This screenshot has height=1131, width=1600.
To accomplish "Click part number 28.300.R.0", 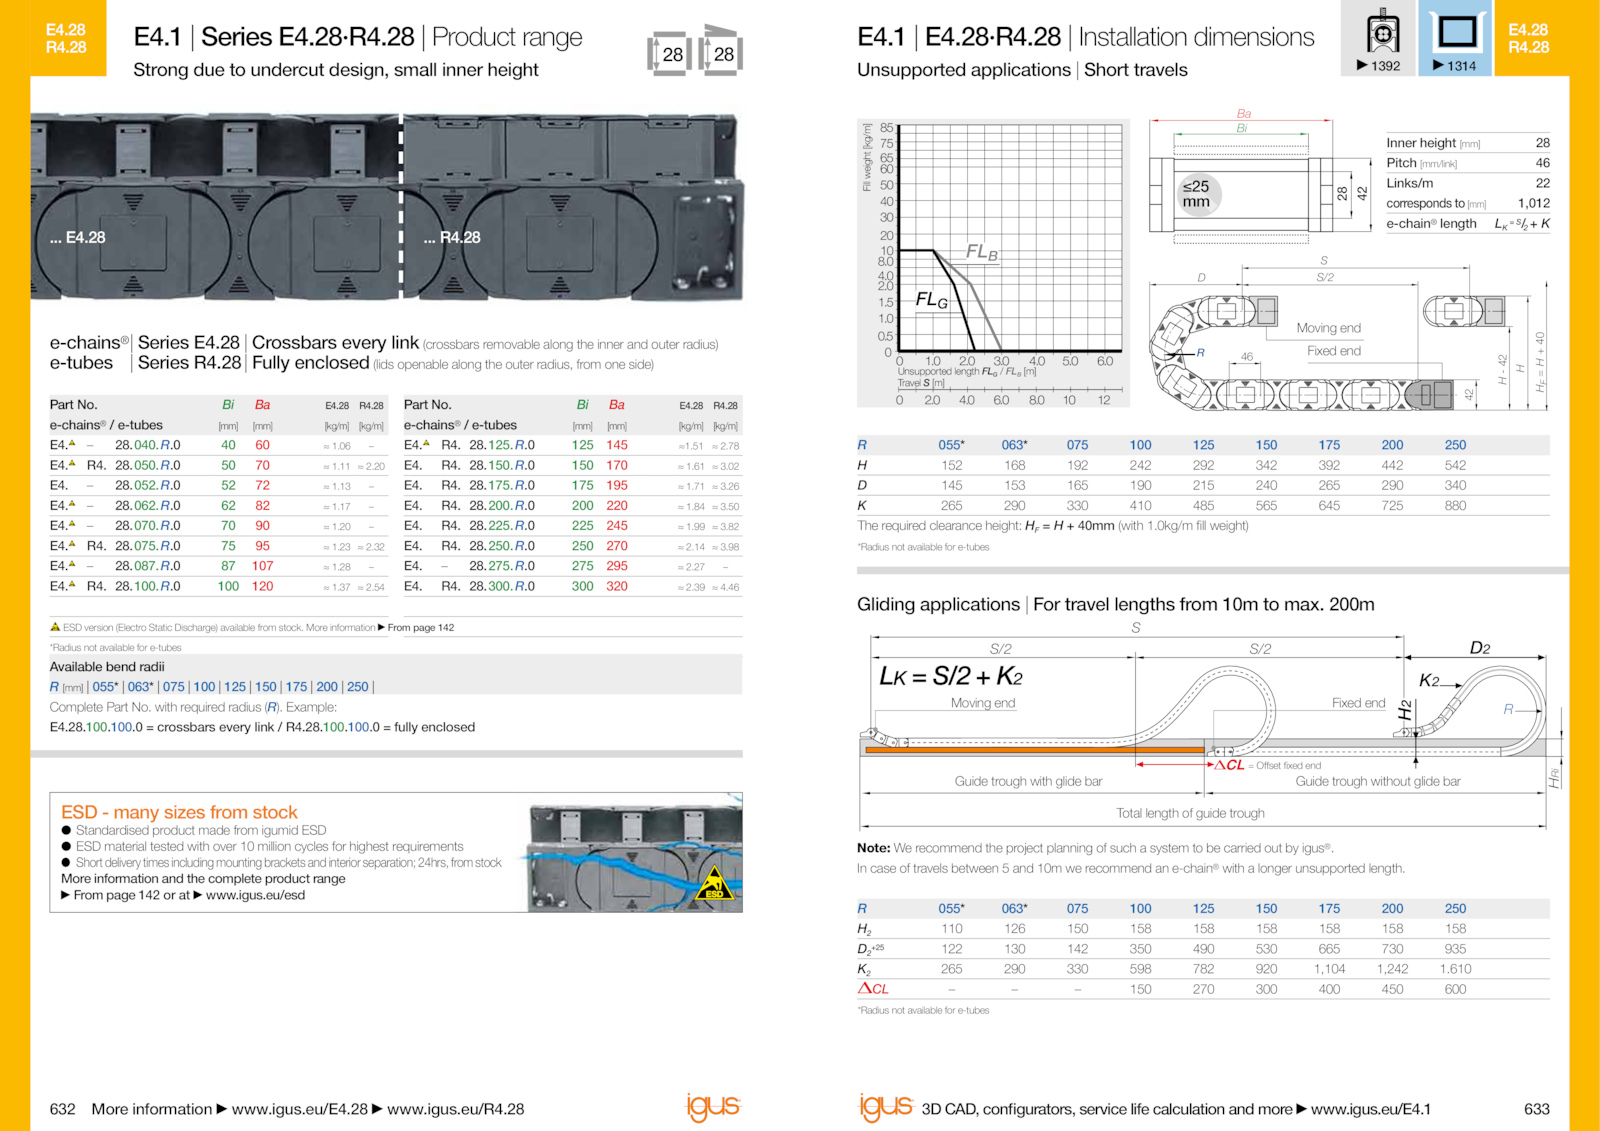I will click(502, 586).
